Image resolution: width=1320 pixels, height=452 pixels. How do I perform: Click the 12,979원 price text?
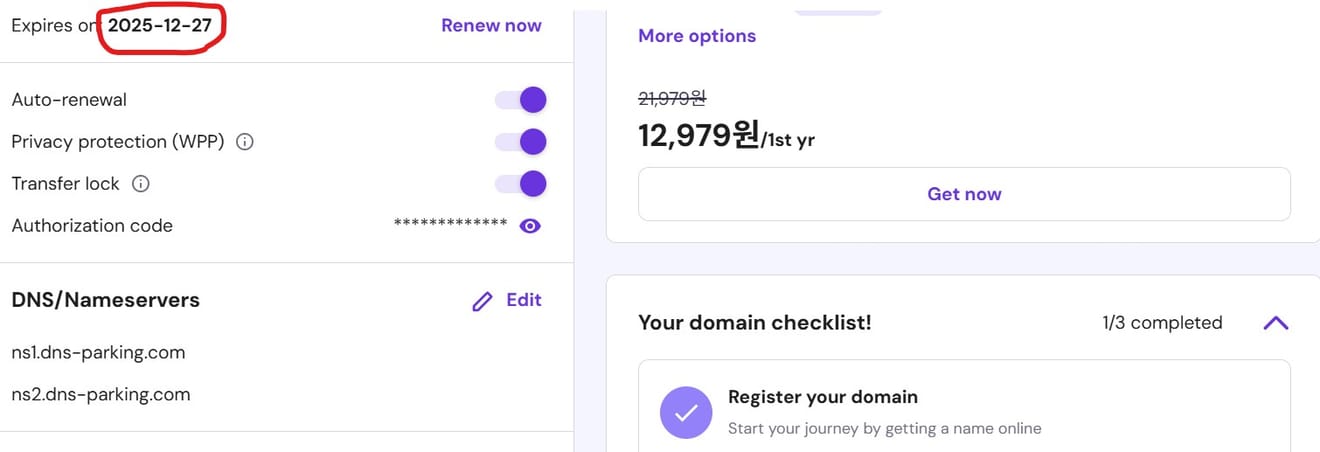click(699, 135)
